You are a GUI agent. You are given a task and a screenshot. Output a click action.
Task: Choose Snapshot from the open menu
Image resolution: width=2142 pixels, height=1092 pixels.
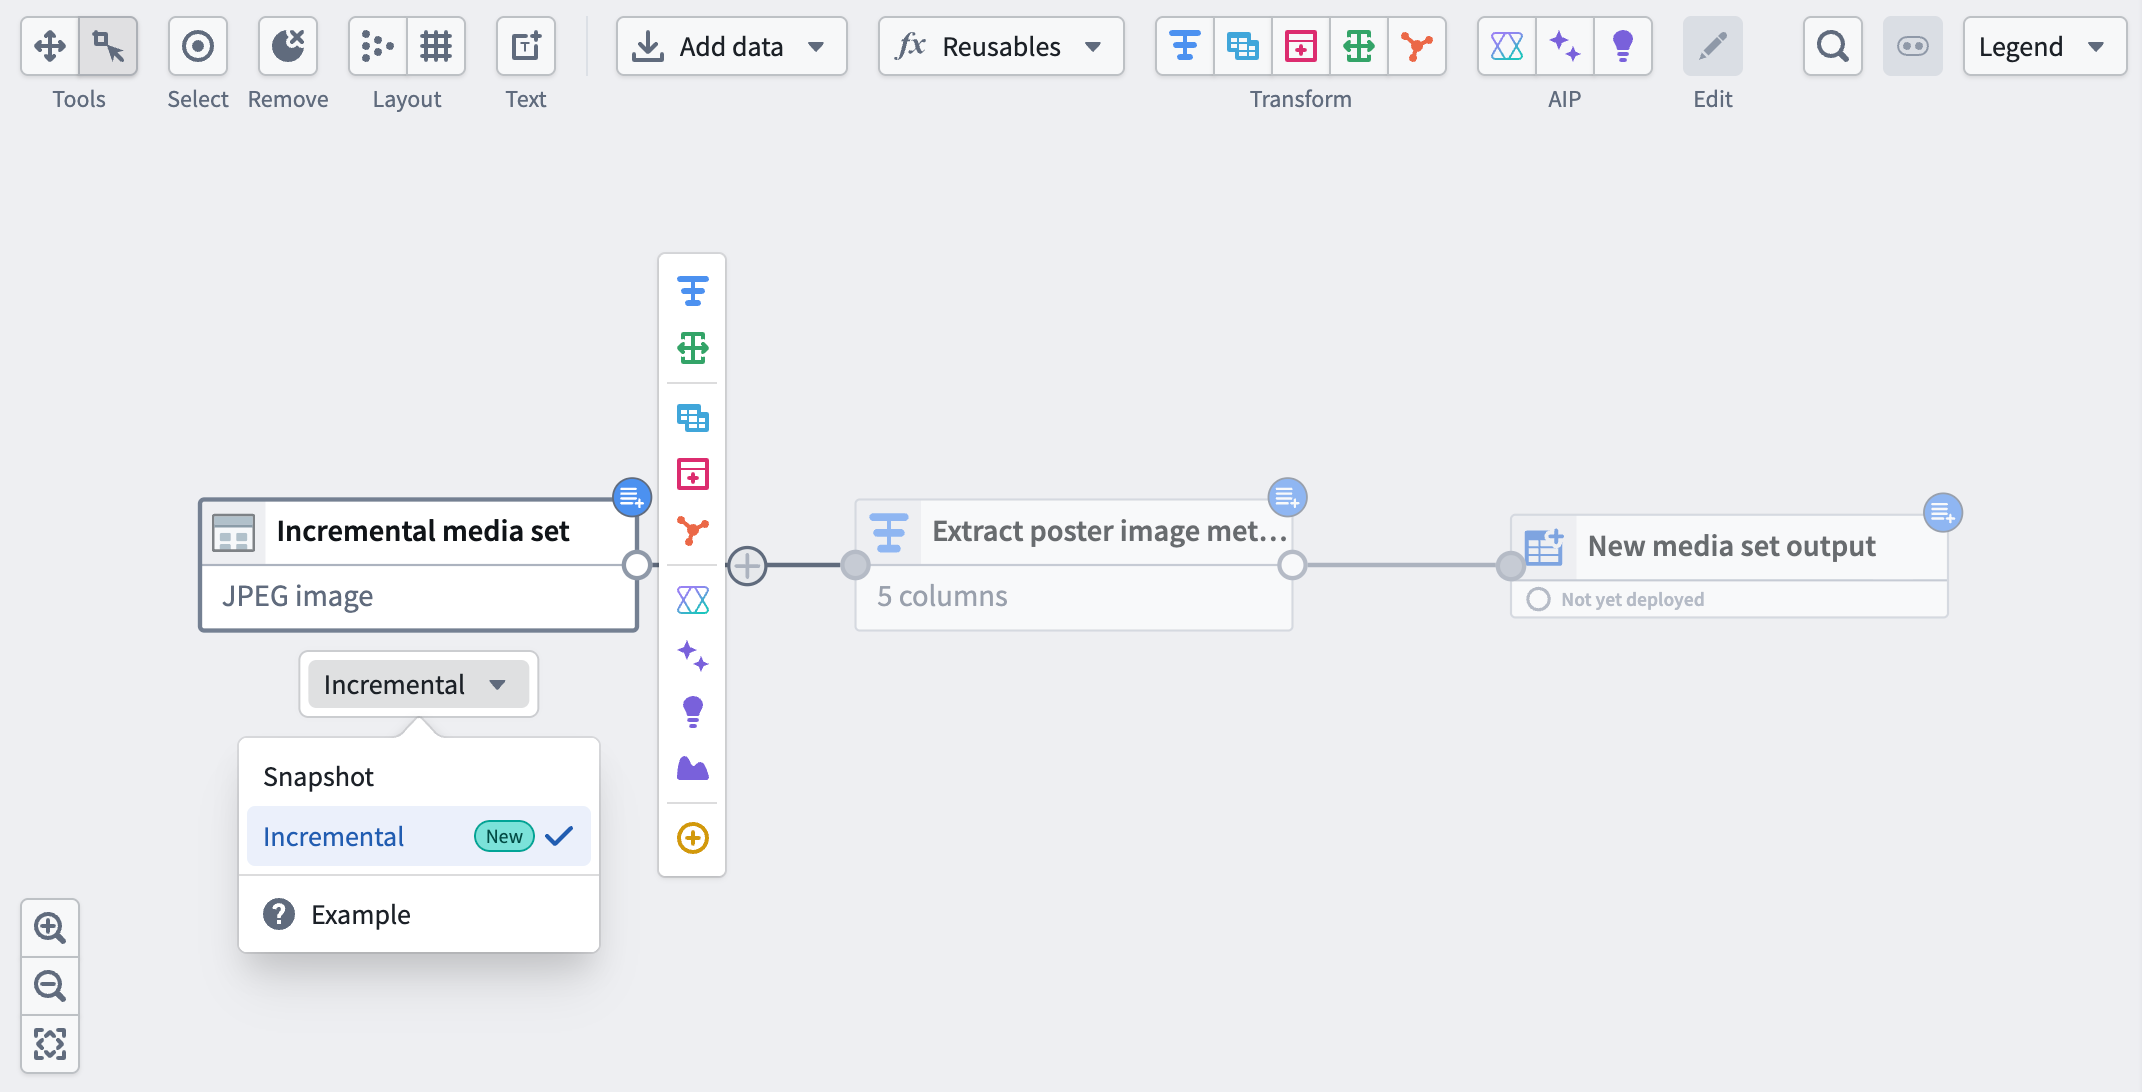point(318,776)
